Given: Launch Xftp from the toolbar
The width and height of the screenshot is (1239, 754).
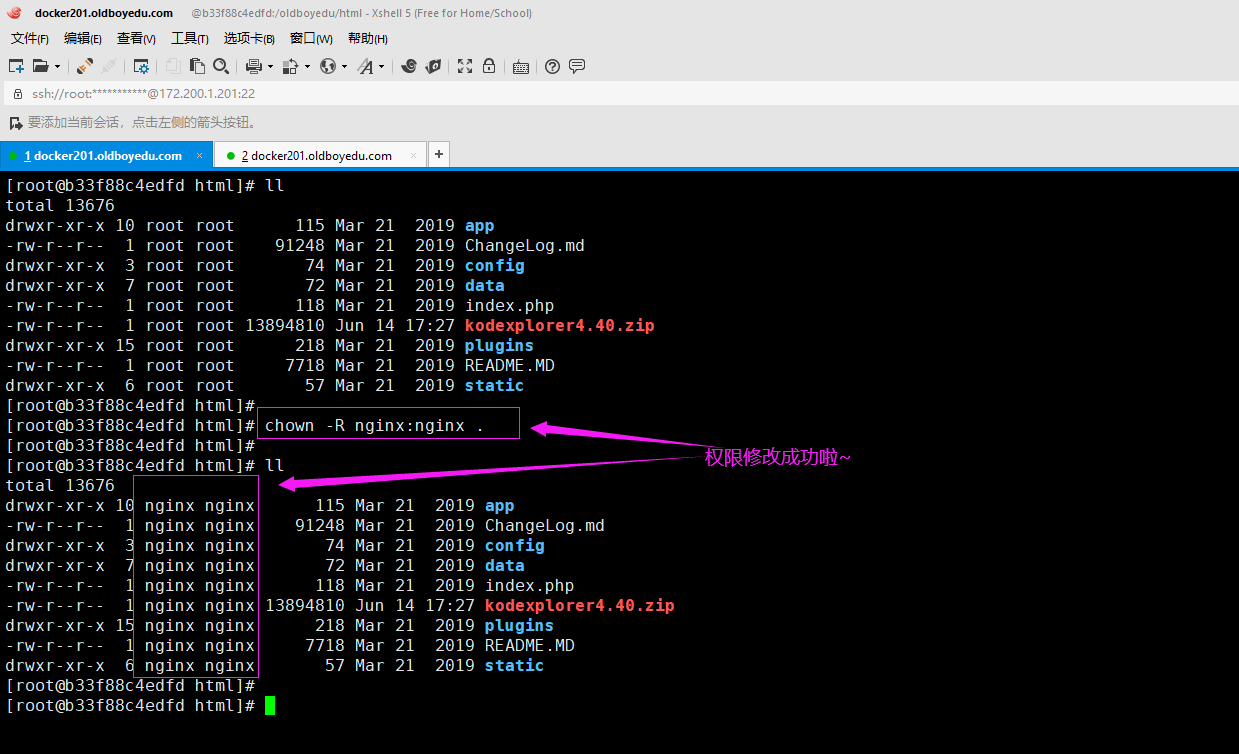Looking at the screenshot, I should pyautogui.click(x=433, y=66).
